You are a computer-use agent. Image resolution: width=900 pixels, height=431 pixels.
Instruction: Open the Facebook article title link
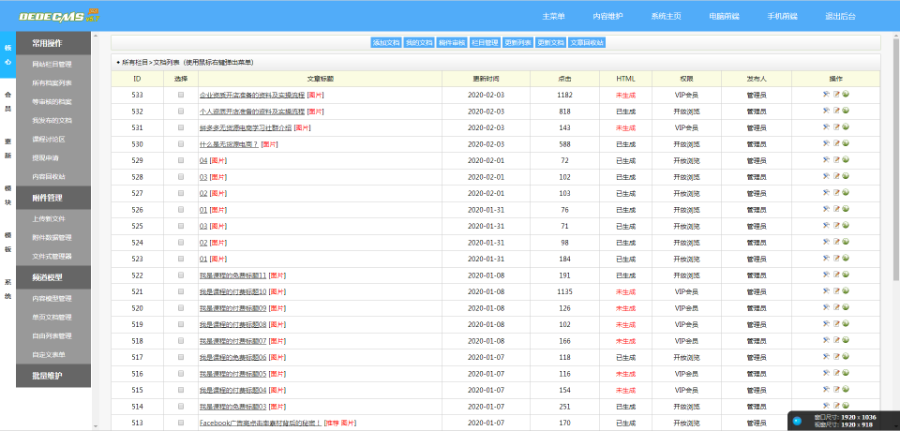(259, 421)
